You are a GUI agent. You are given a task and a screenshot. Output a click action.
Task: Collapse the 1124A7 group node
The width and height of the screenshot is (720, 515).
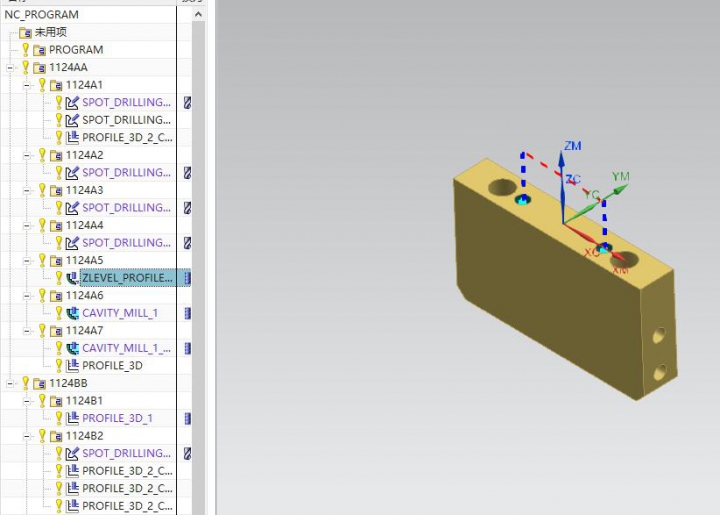point(27,330)
